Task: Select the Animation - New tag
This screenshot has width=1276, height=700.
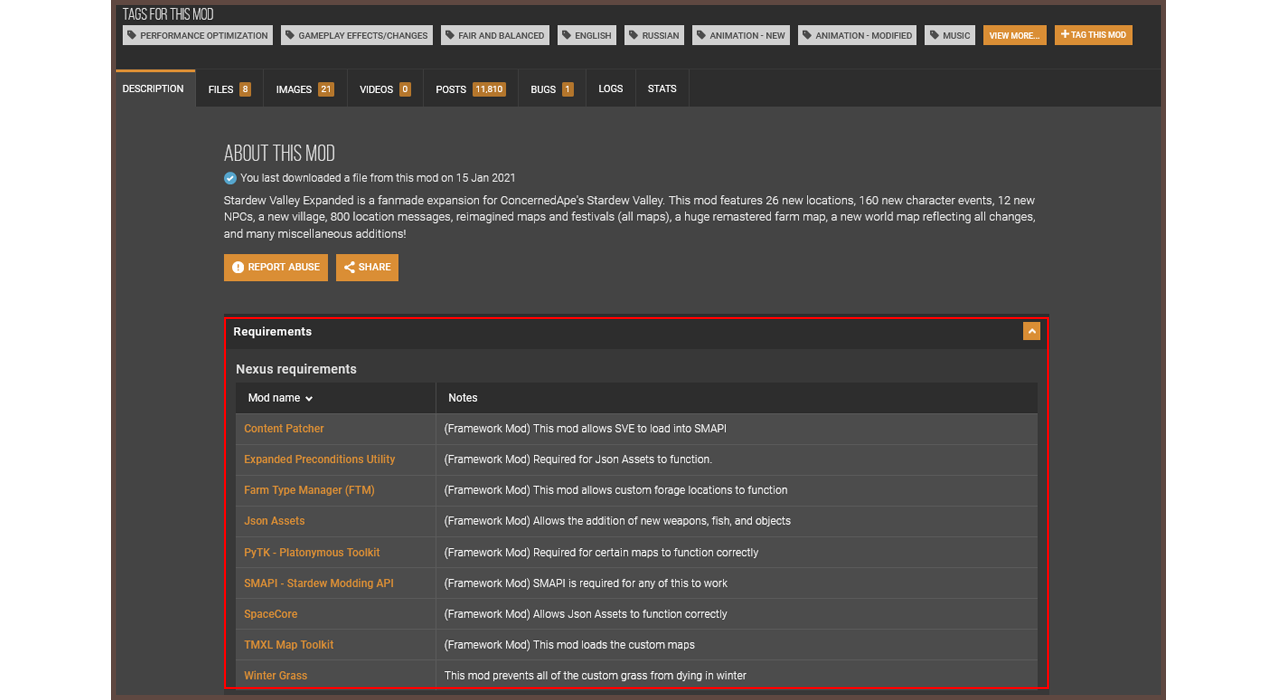Action: tap(740, 35)
